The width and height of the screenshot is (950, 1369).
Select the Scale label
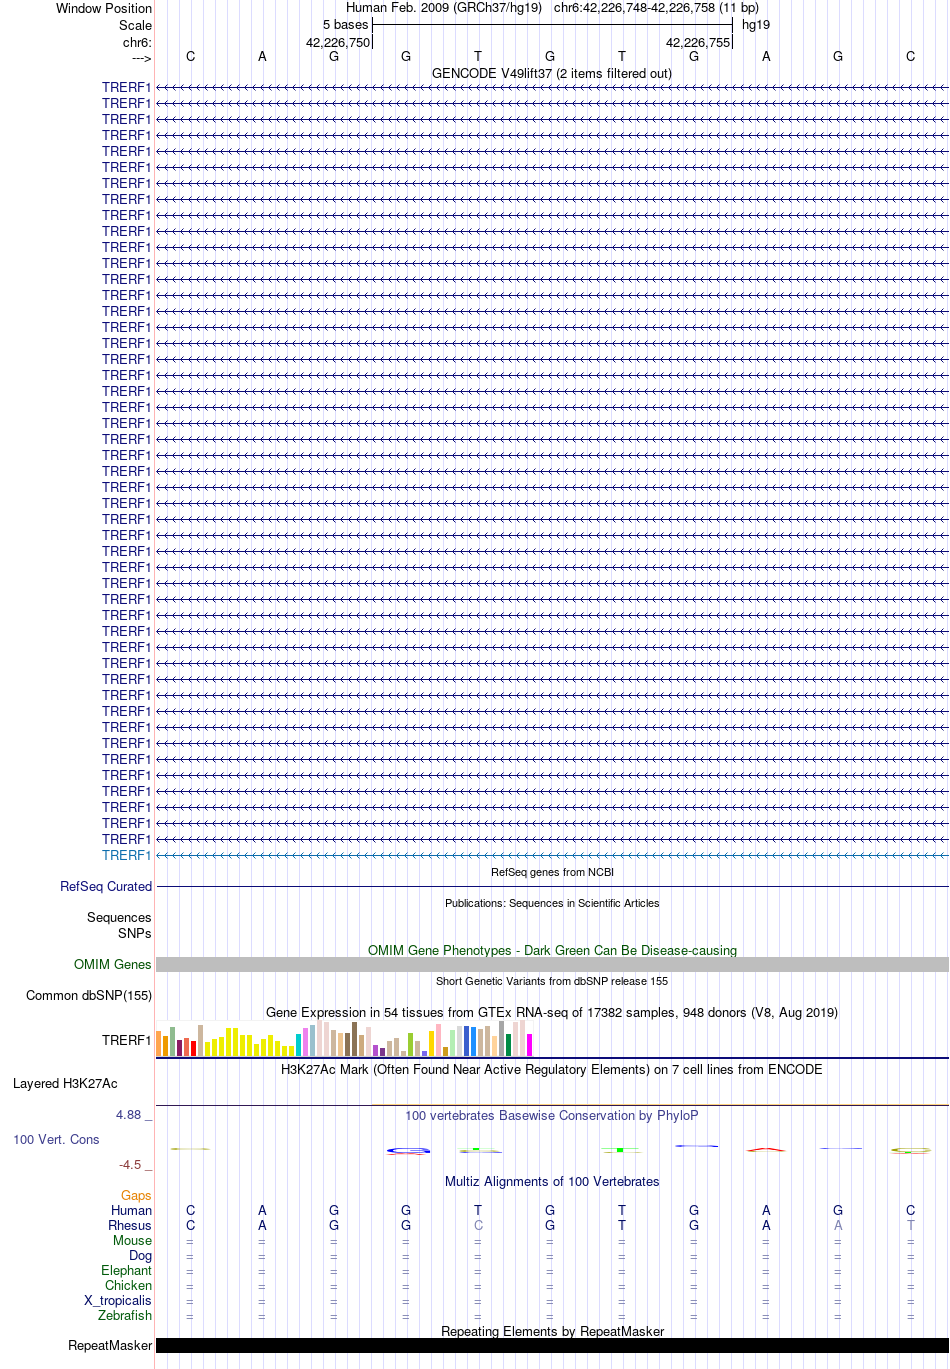(x=135, y=25)
